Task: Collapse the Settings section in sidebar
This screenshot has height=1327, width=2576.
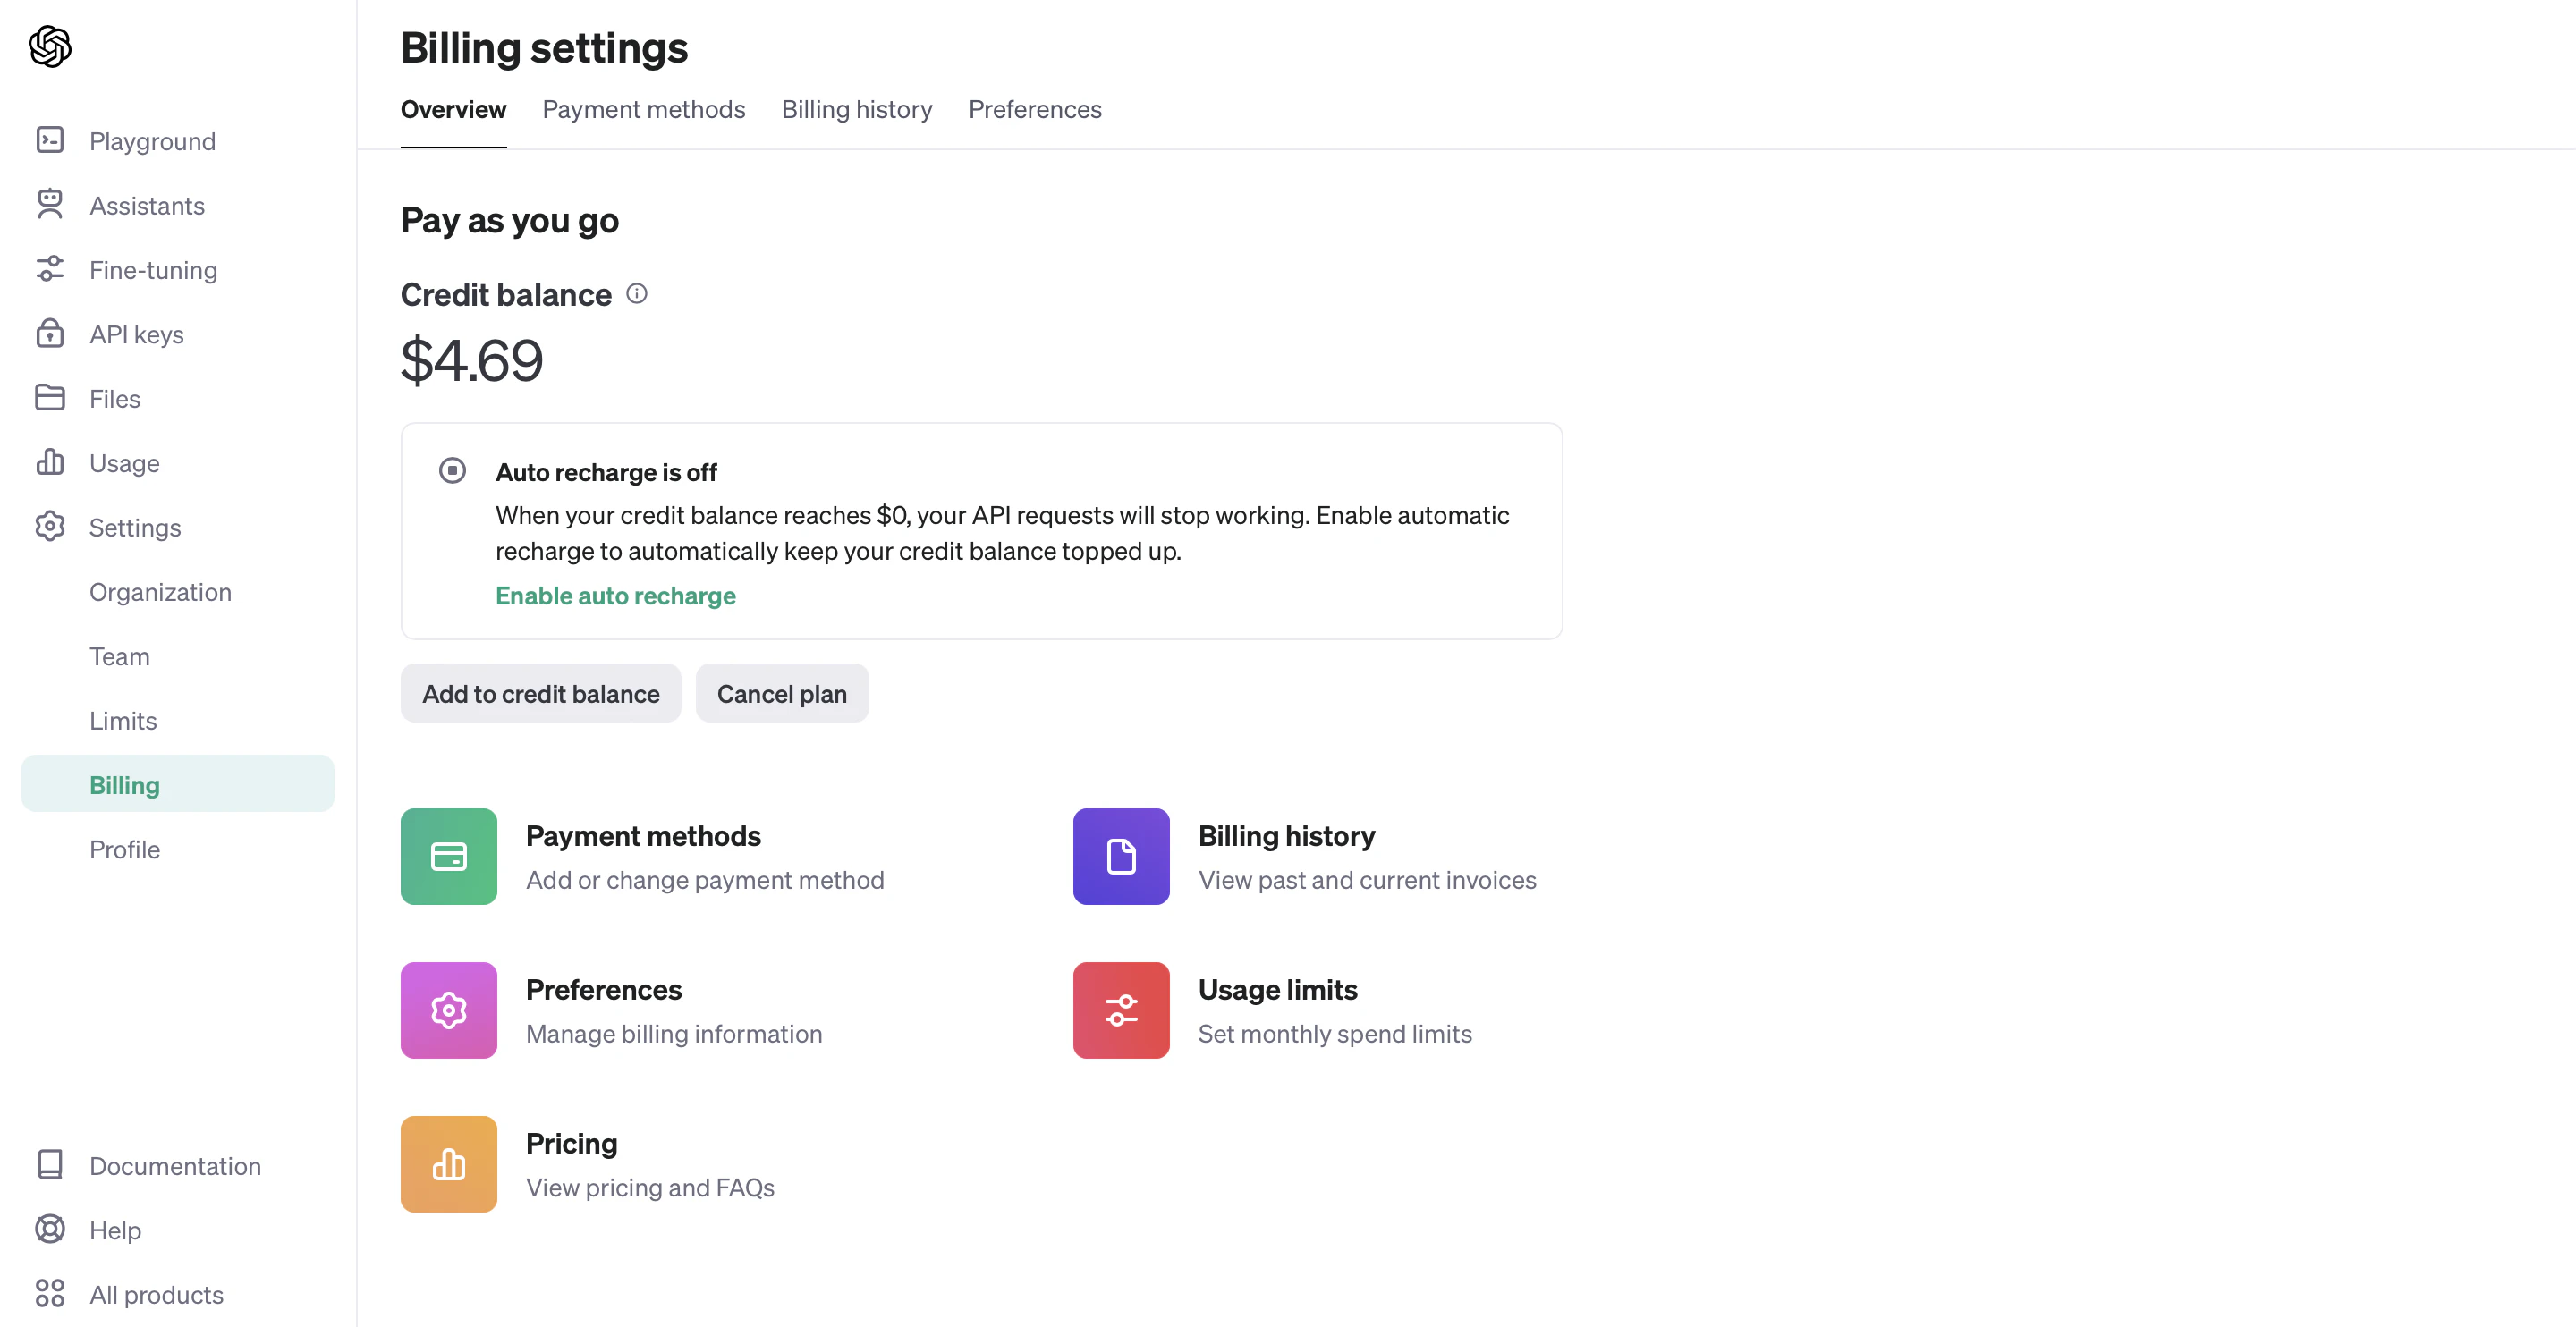Action: tap(135, 527)
